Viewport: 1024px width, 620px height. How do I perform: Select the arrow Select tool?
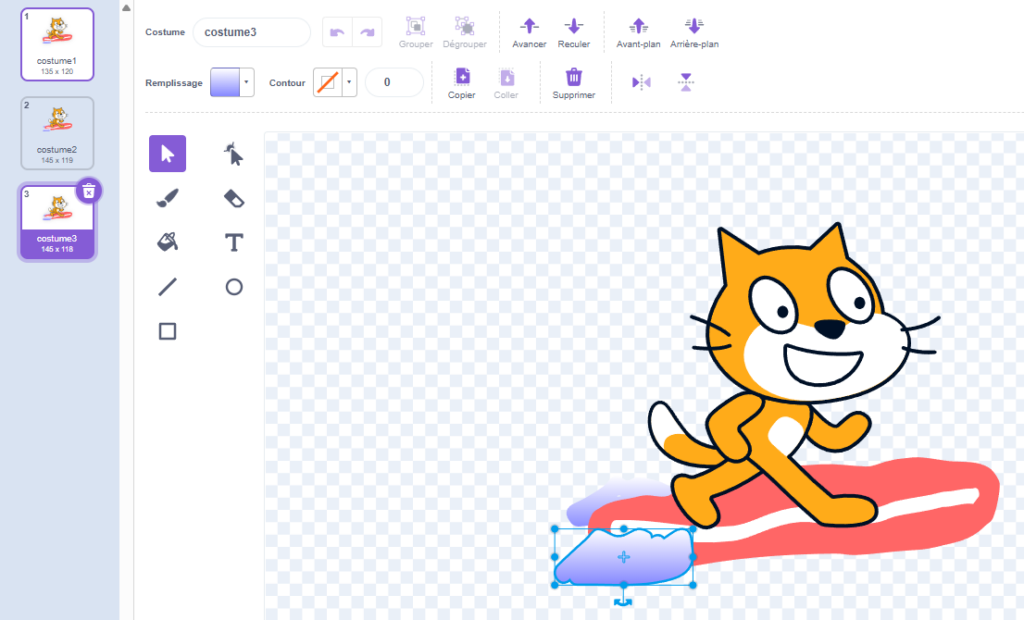pos(167,154)
